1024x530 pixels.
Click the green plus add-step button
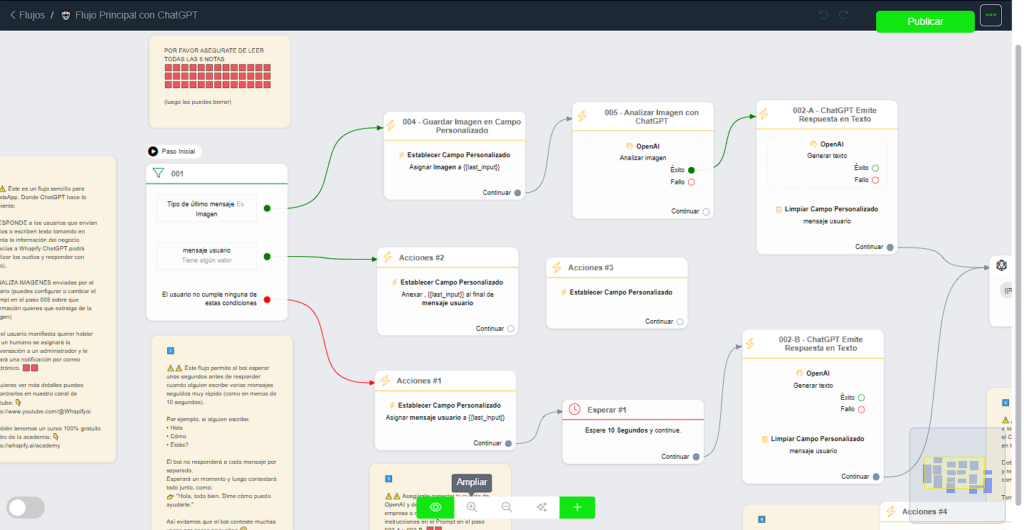[577, 507]
